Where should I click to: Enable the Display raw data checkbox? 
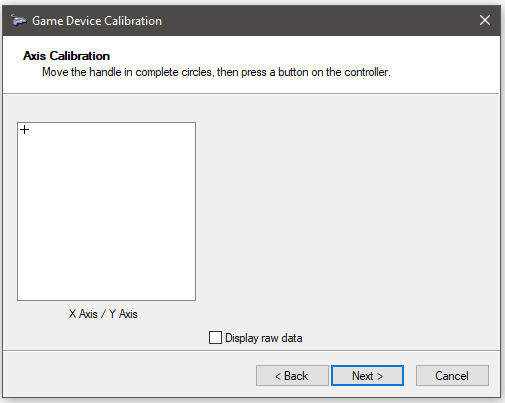[215, 337]
